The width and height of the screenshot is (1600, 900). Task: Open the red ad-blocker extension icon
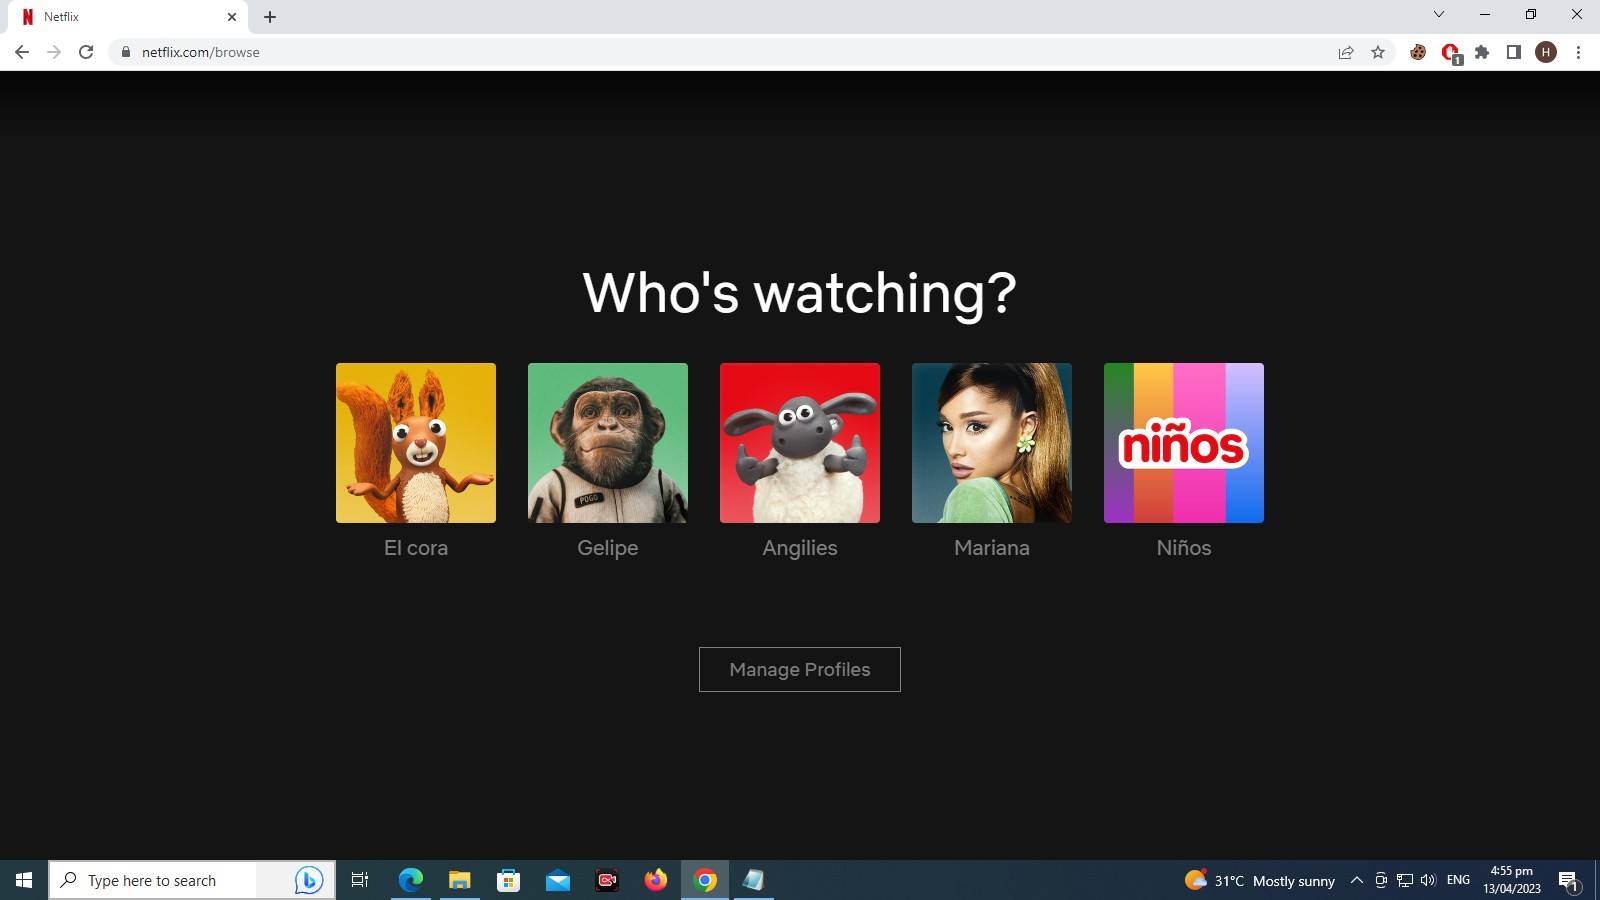[1450, 53]
